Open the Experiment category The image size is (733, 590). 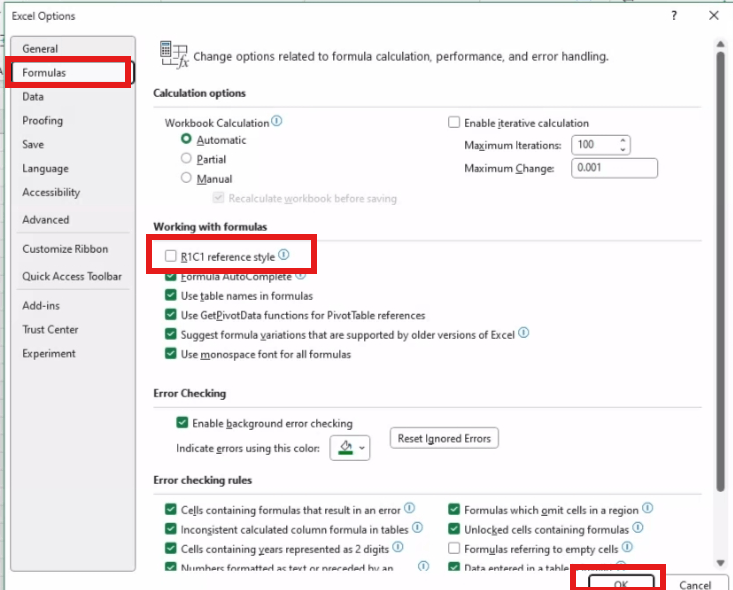point(49,353)
